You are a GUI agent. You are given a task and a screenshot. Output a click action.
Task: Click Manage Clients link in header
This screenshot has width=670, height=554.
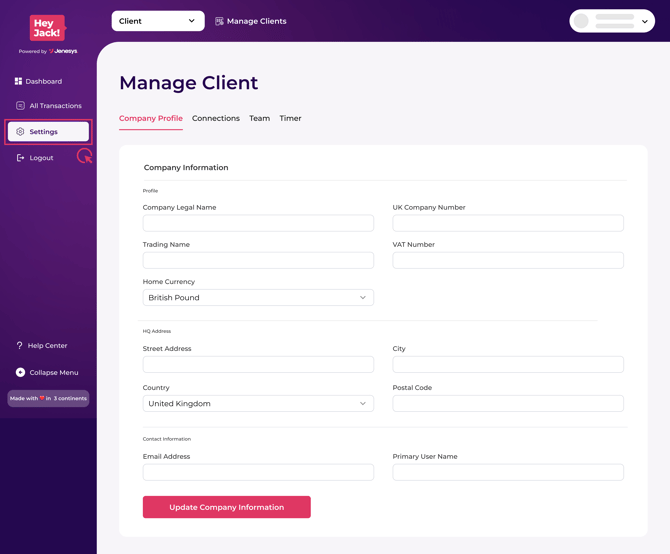(251, 21)
